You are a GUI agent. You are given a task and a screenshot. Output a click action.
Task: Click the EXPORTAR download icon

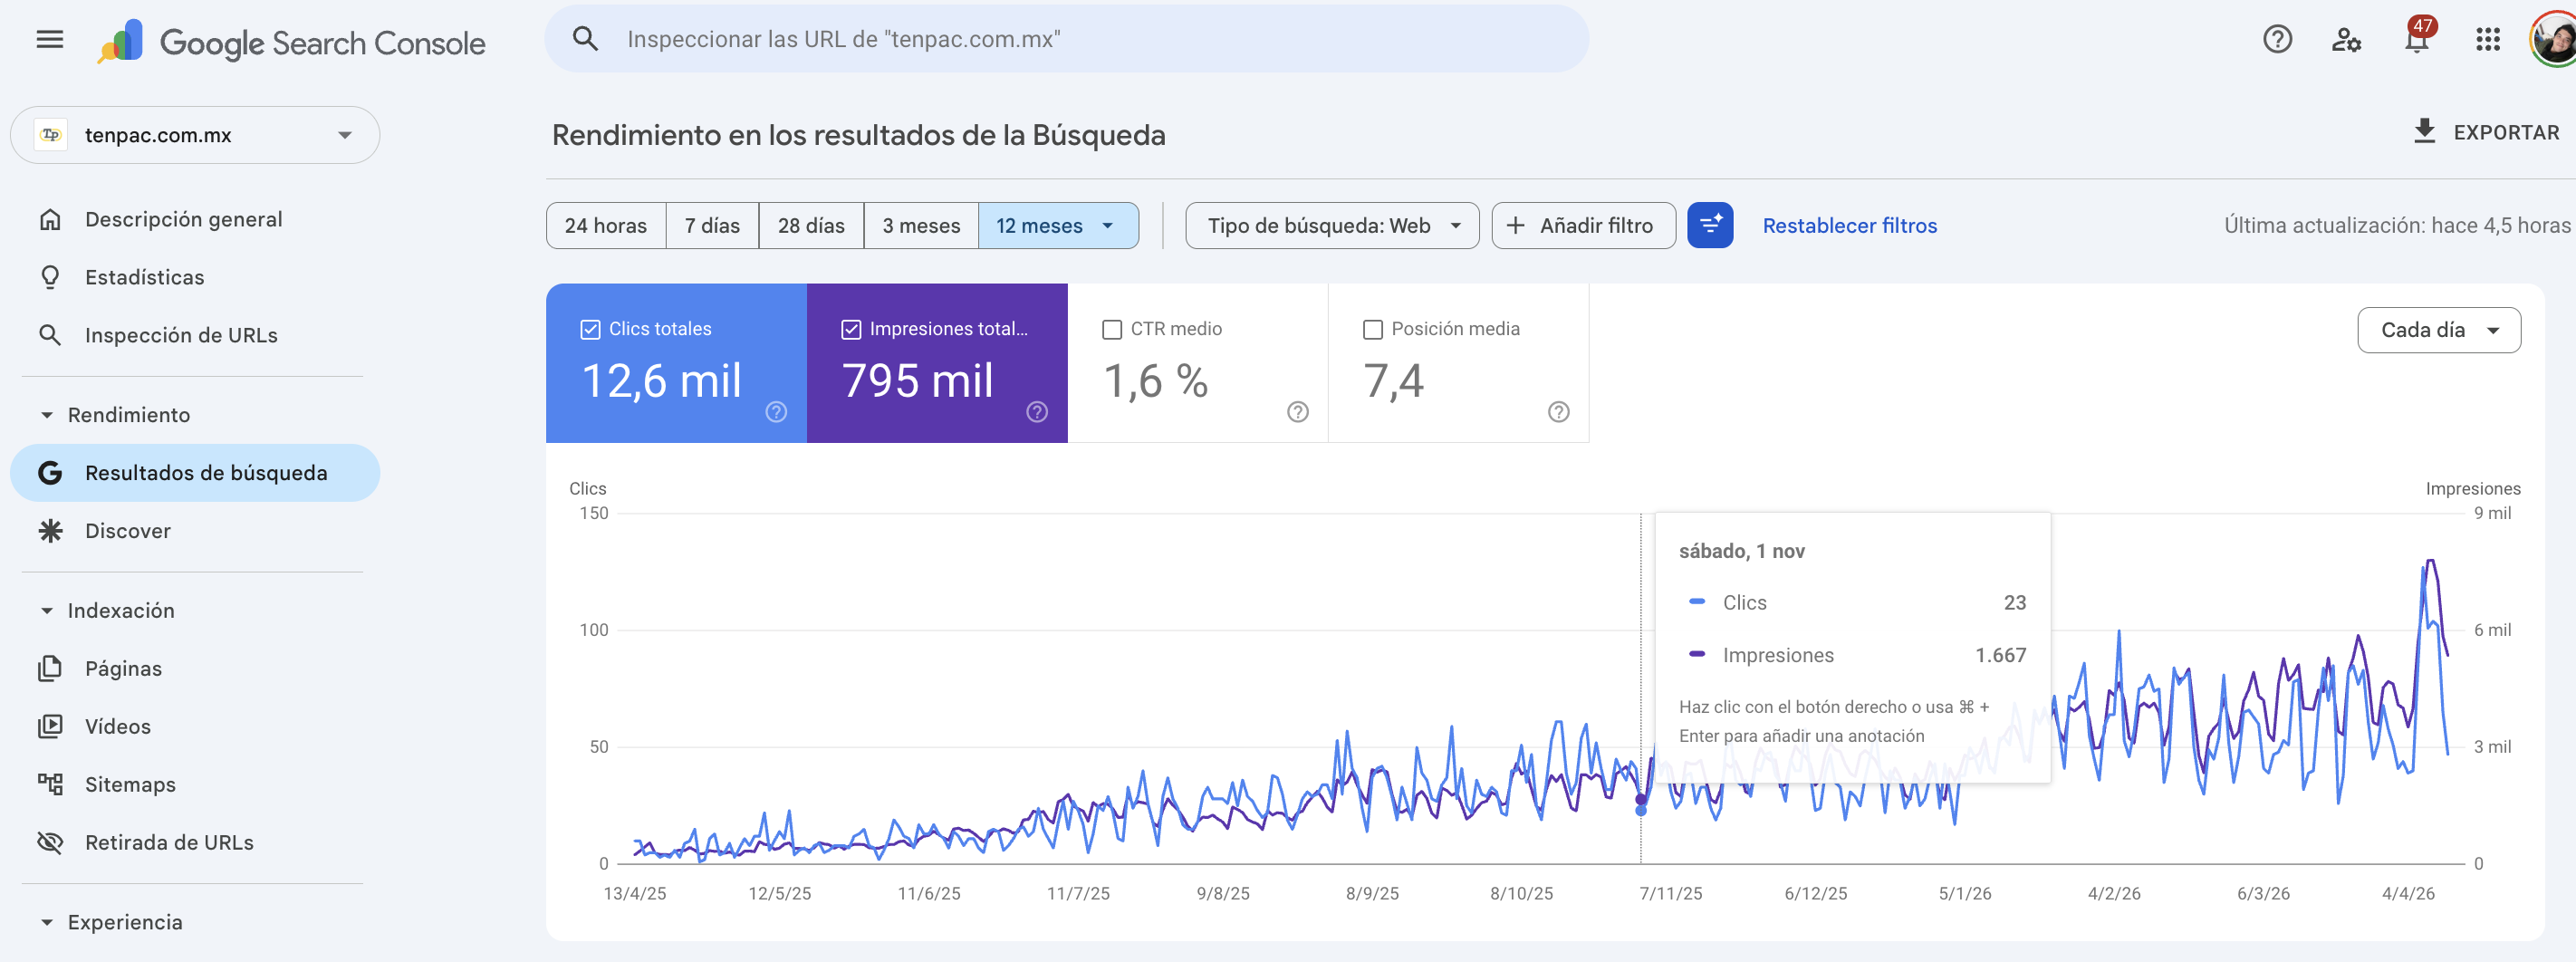2424,131
